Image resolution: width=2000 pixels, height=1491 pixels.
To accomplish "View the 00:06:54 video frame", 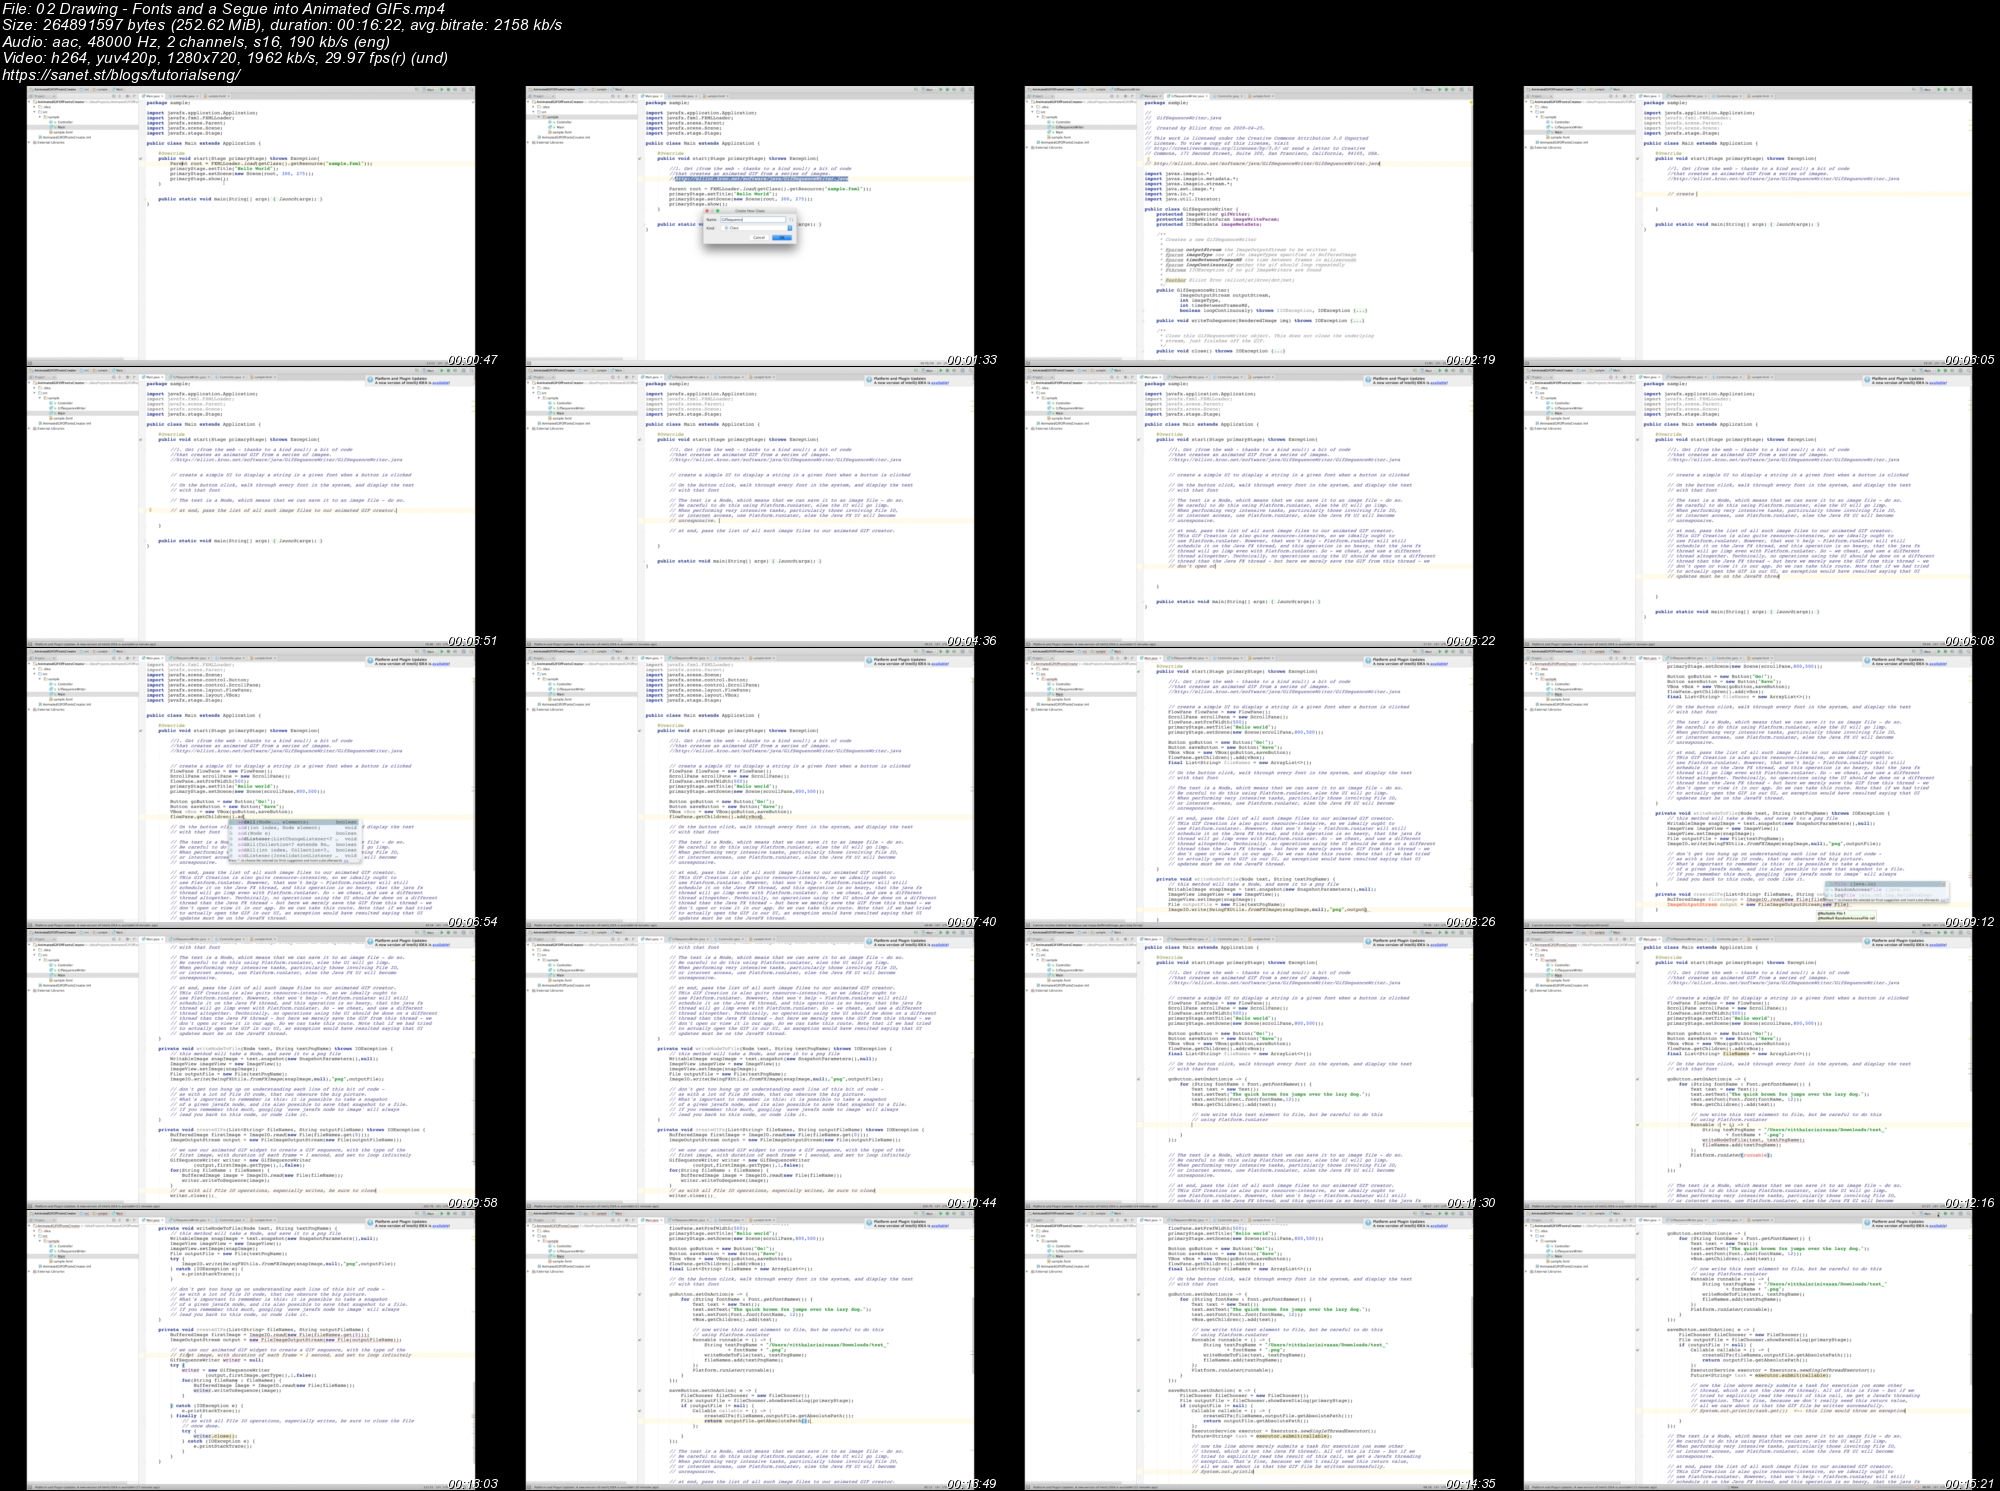I will [x=251, y=788].
